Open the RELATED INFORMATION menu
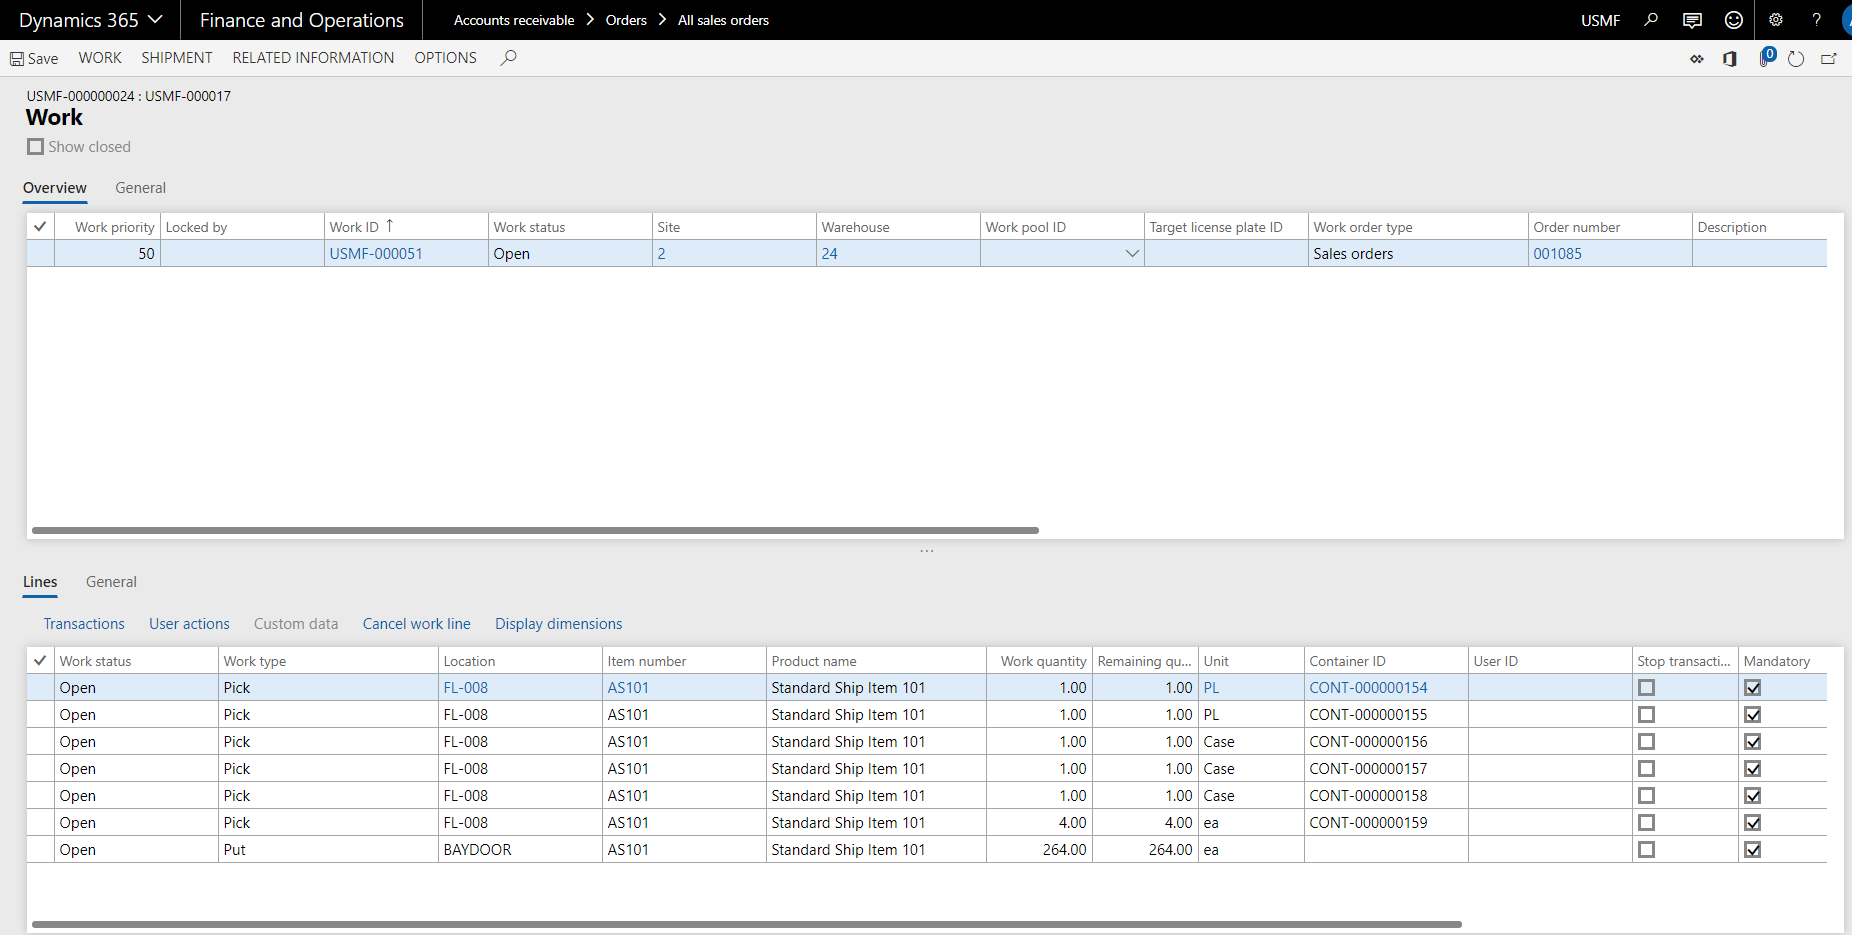 tap(313, 58)
